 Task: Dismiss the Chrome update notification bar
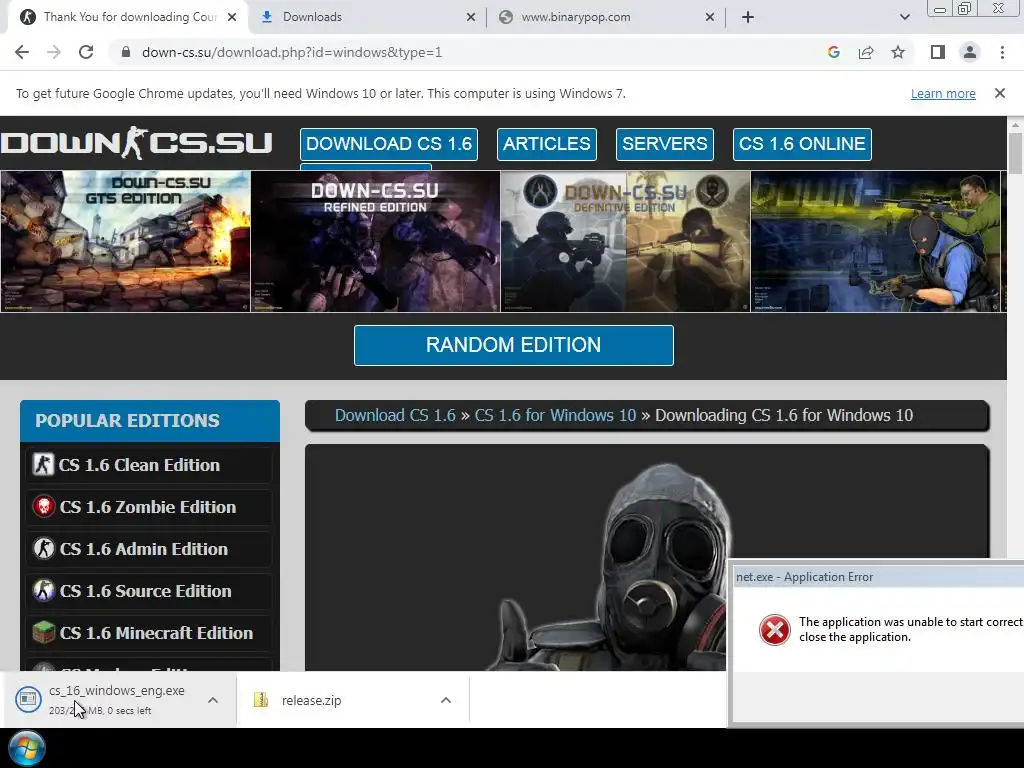(x=999, y=93)
